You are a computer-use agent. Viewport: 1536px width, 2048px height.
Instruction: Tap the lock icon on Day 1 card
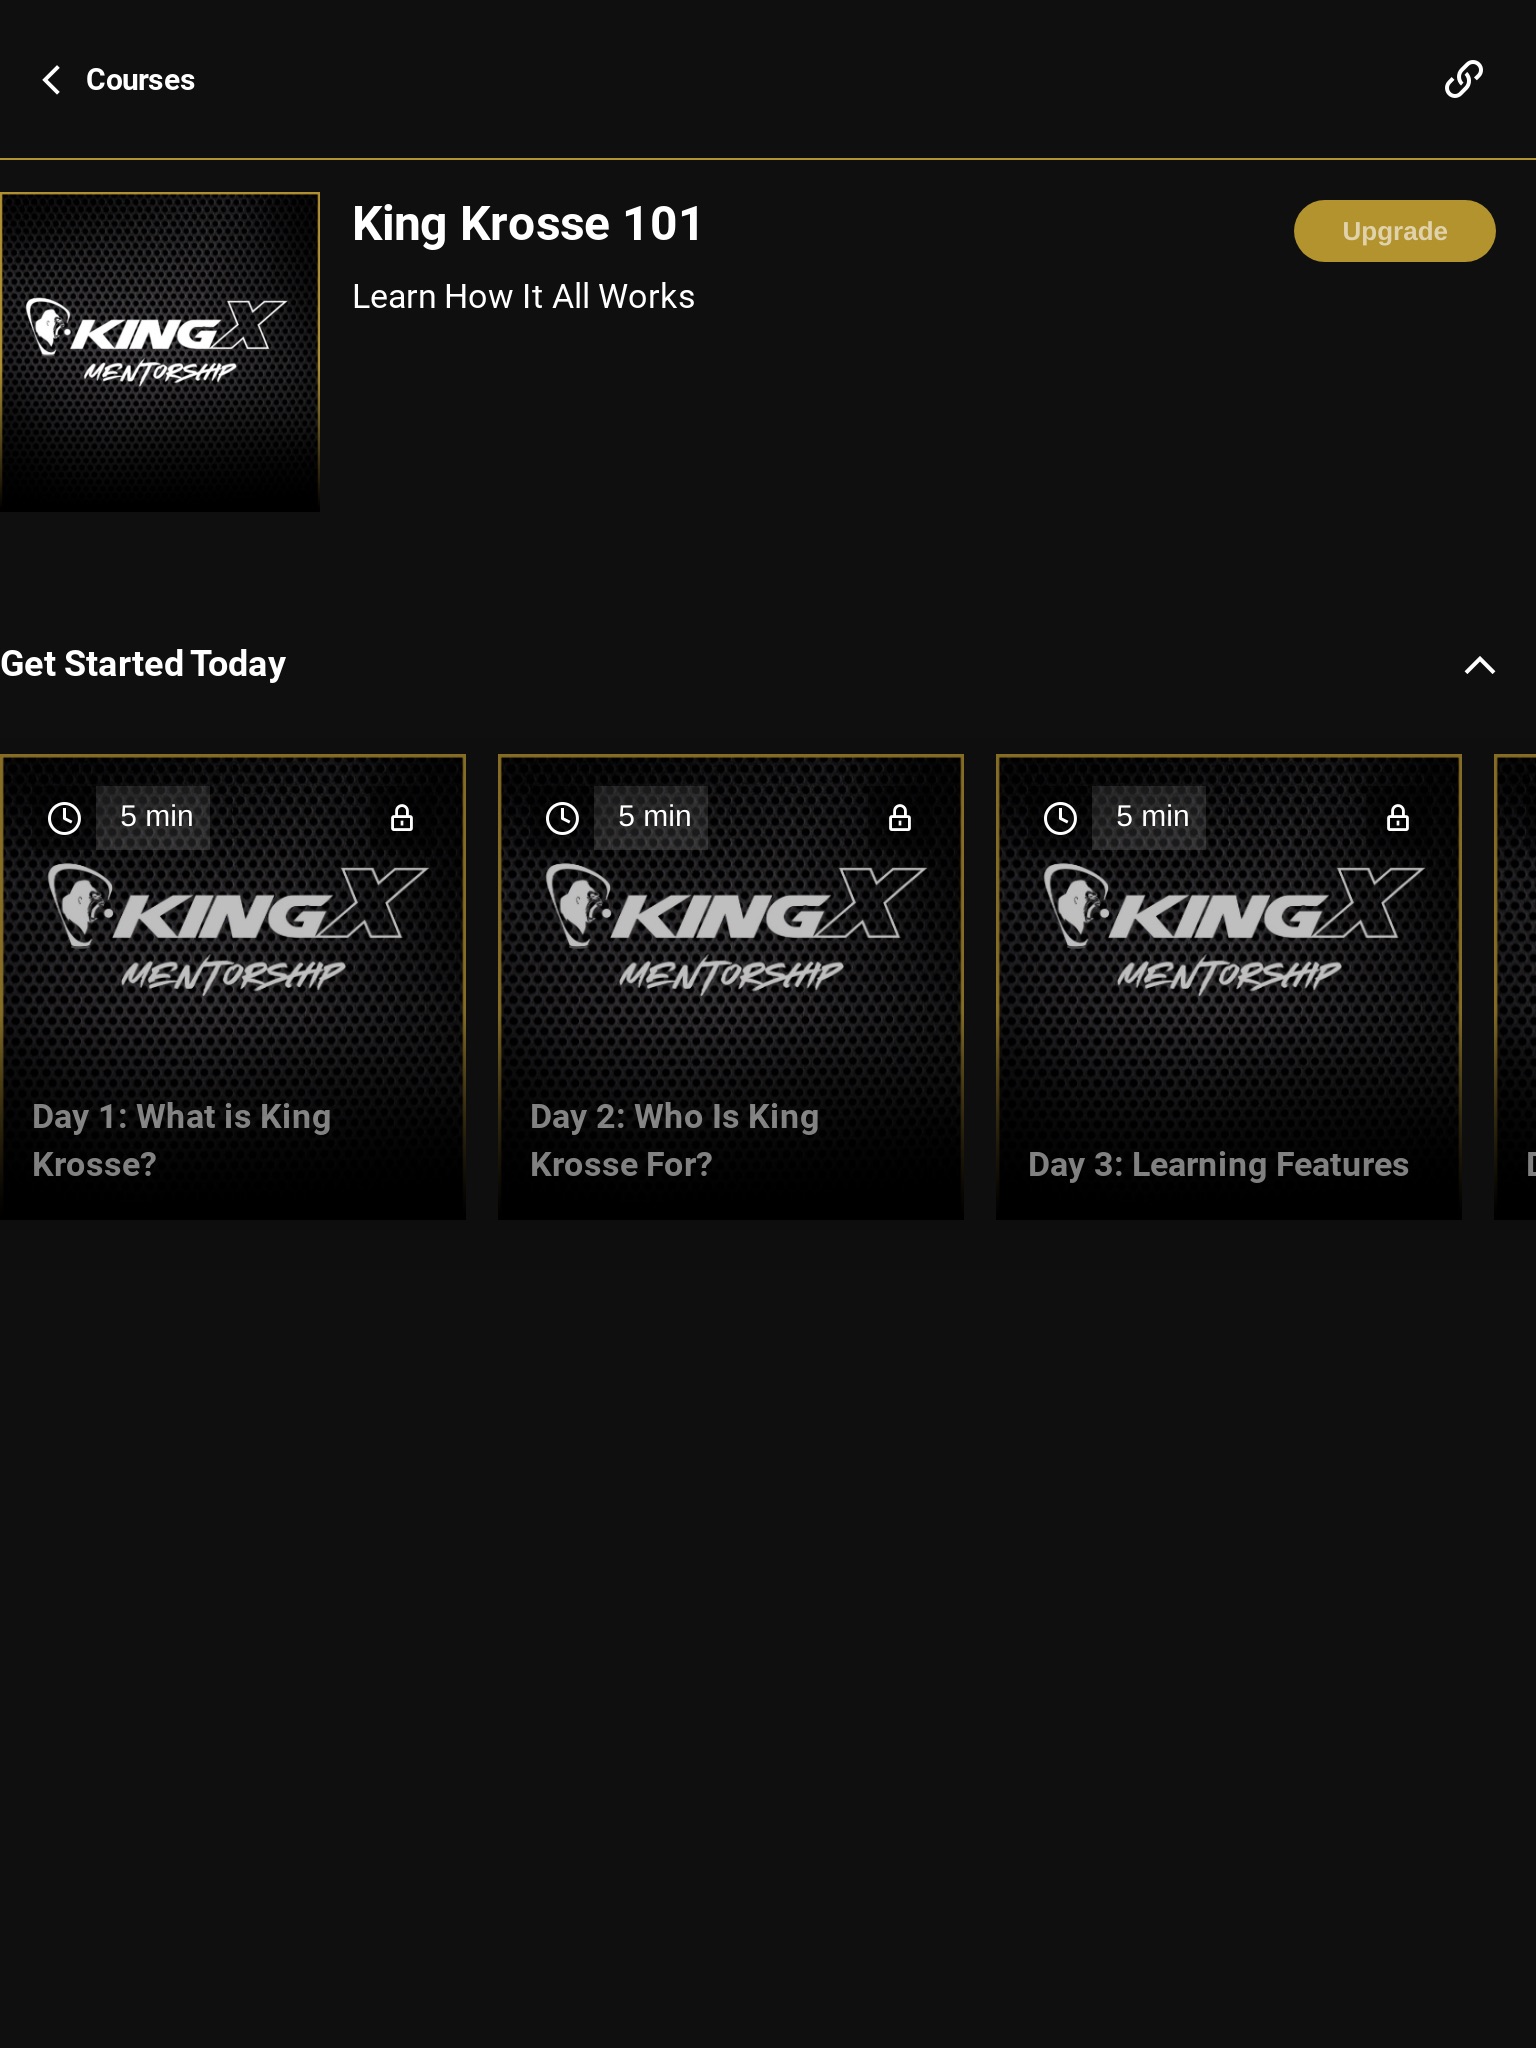[x=402, y=818]
